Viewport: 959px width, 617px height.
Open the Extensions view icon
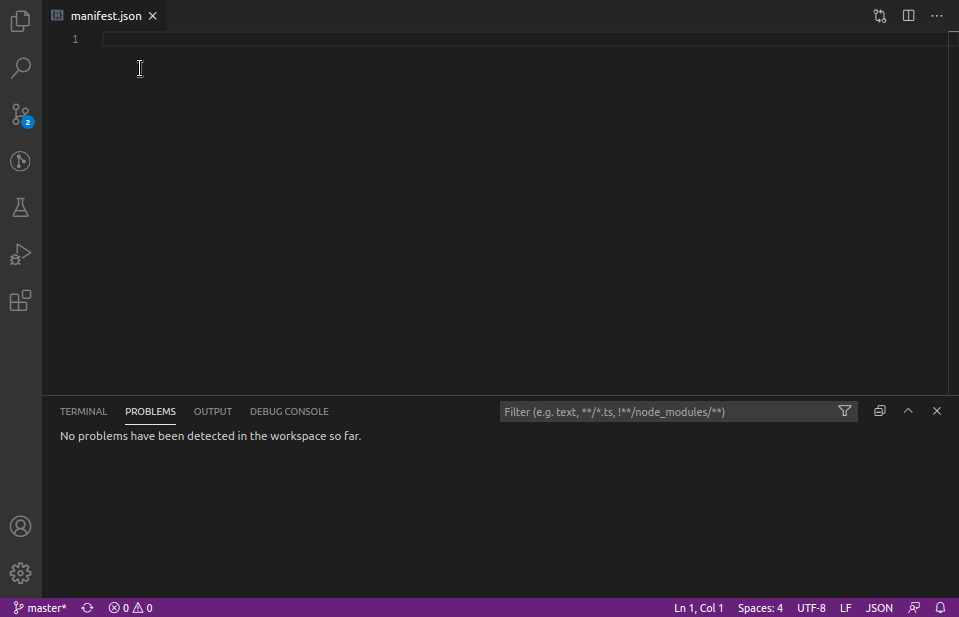pos(20,301)
